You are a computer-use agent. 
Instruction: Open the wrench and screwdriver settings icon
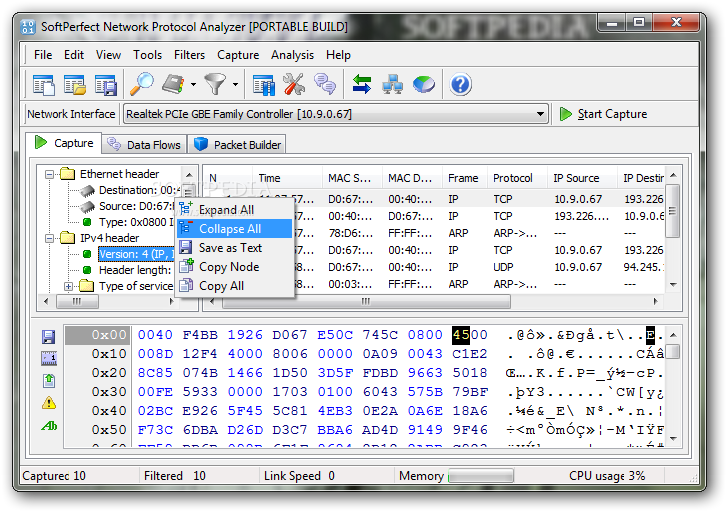[294, 84]
